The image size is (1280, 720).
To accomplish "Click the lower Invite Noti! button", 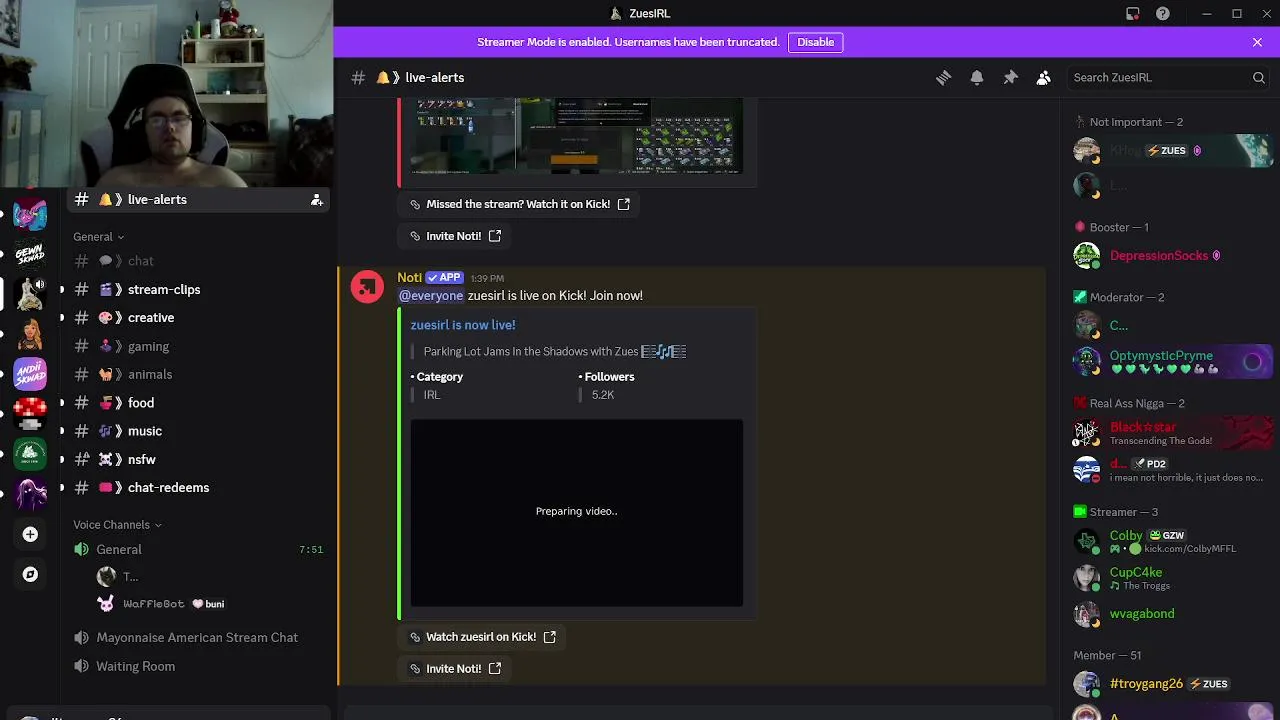I will tap(455, 669).
